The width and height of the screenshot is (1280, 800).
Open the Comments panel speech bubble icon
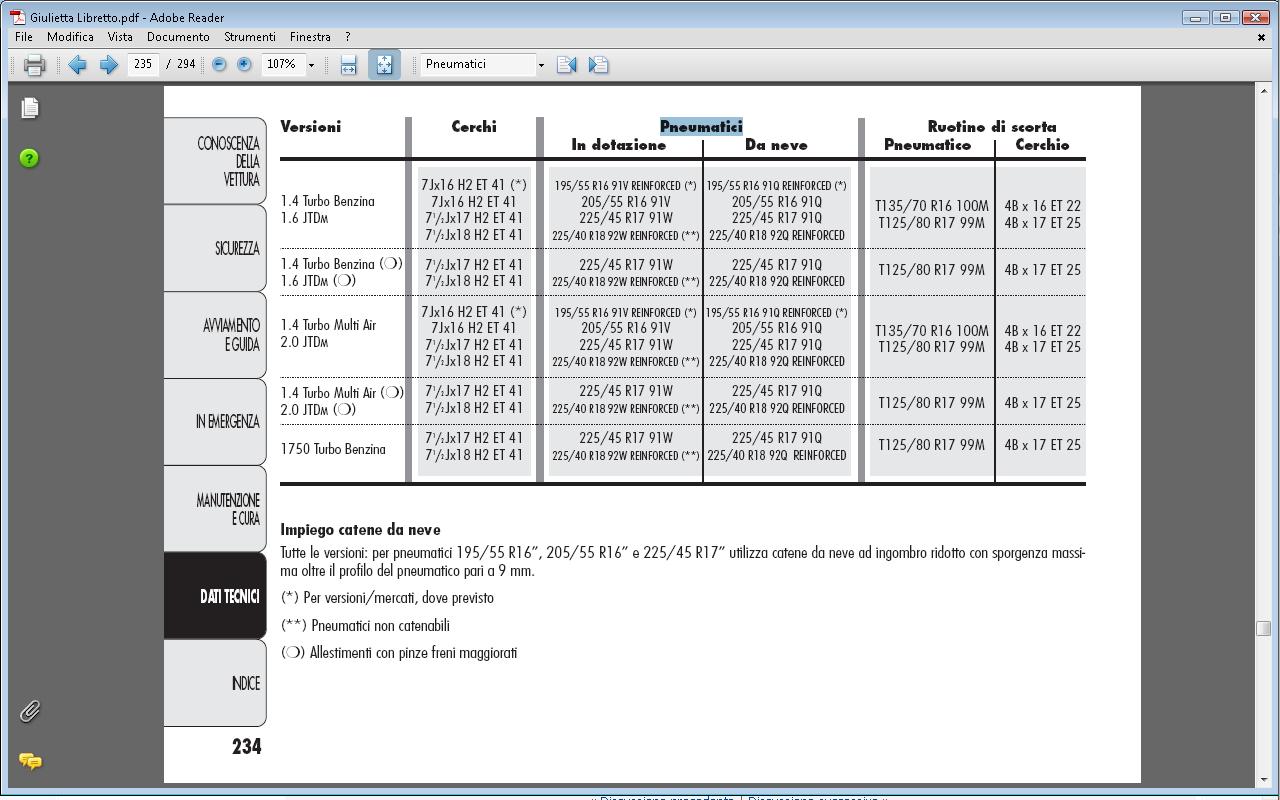coord(30,761)
